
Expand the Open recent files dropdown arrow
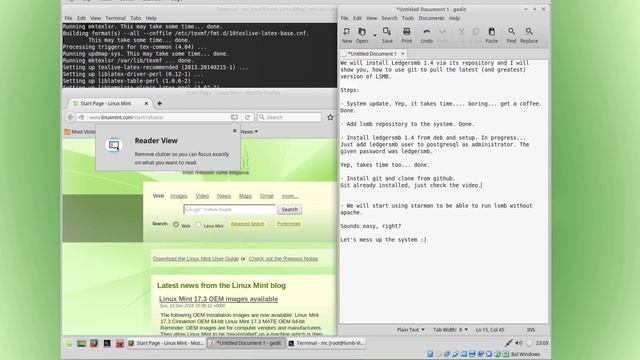tap(375, 36)
